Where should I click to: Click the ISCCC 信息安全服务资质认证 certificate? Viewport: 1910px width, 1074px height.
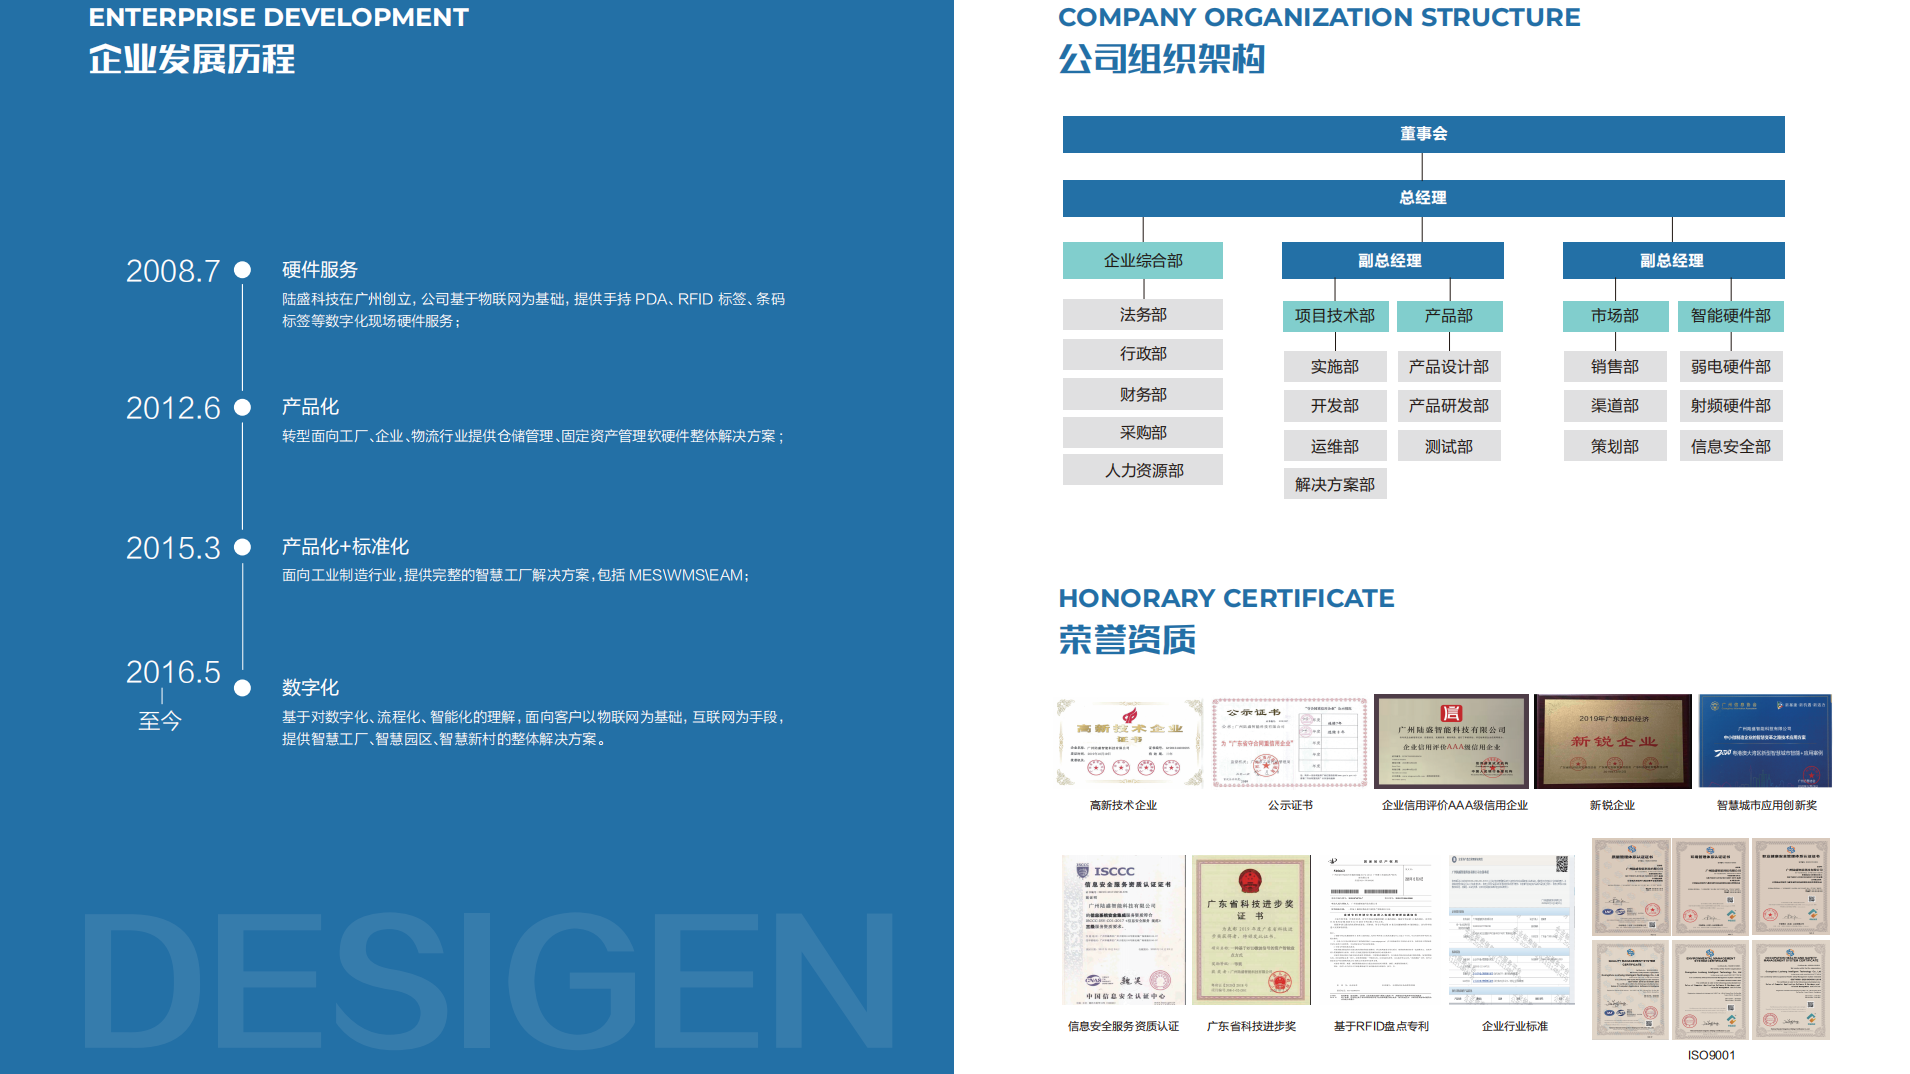(x=1122, y=930)
